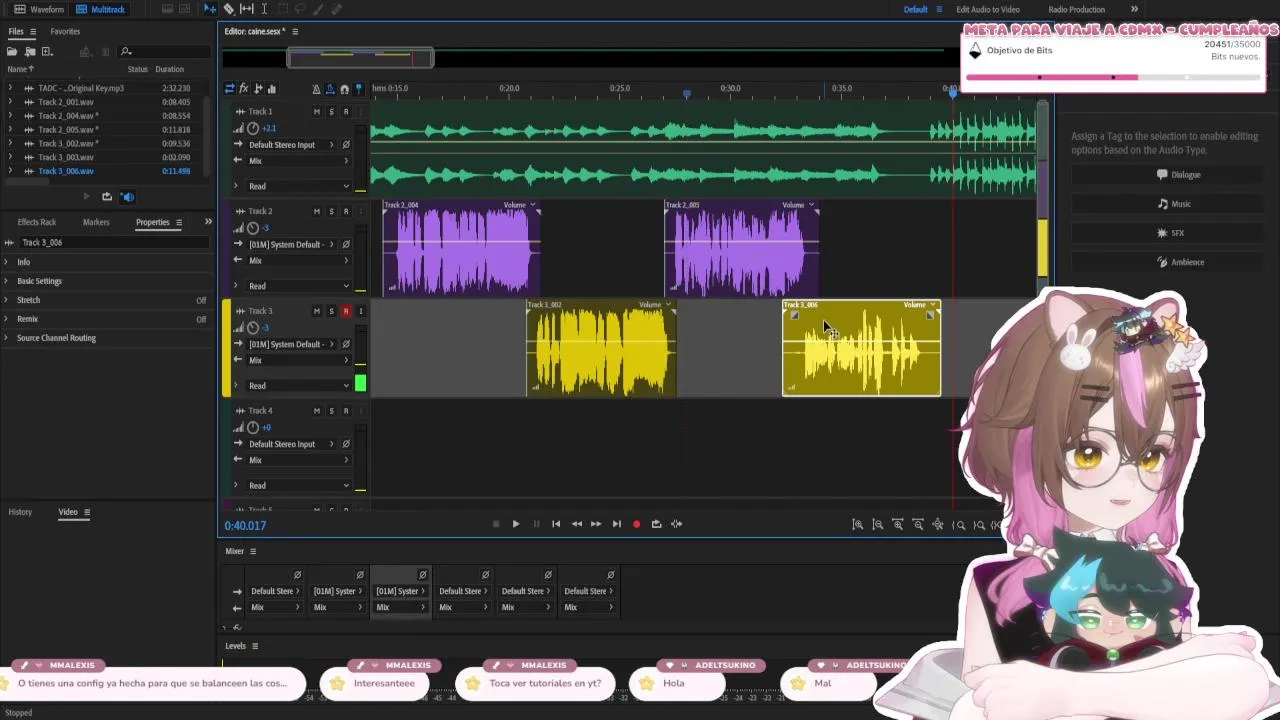Switch to Multitrack view
Image resolution: width=1280 pixels, height=720 pixels.
click(100, 9)
